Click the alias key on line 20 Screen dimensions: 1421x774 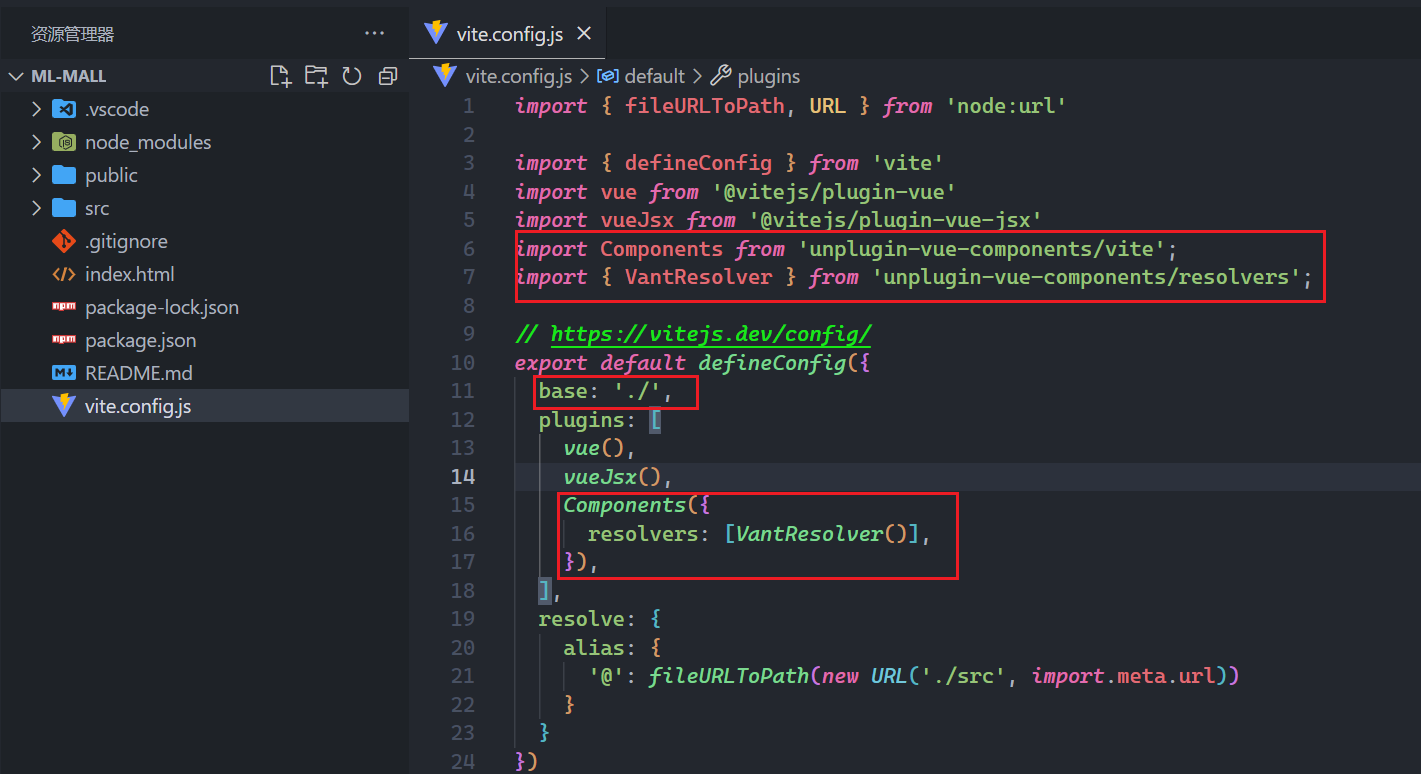coord(594,647)
